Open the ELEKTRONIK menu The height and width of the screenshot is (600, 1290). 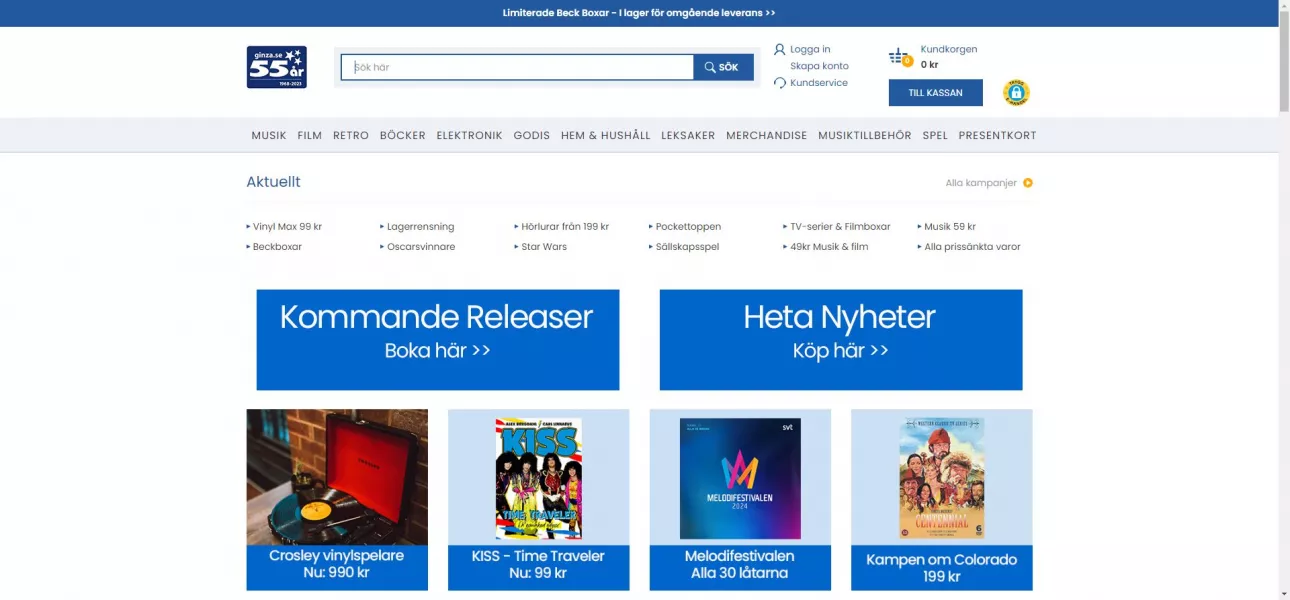coord(469,135)
